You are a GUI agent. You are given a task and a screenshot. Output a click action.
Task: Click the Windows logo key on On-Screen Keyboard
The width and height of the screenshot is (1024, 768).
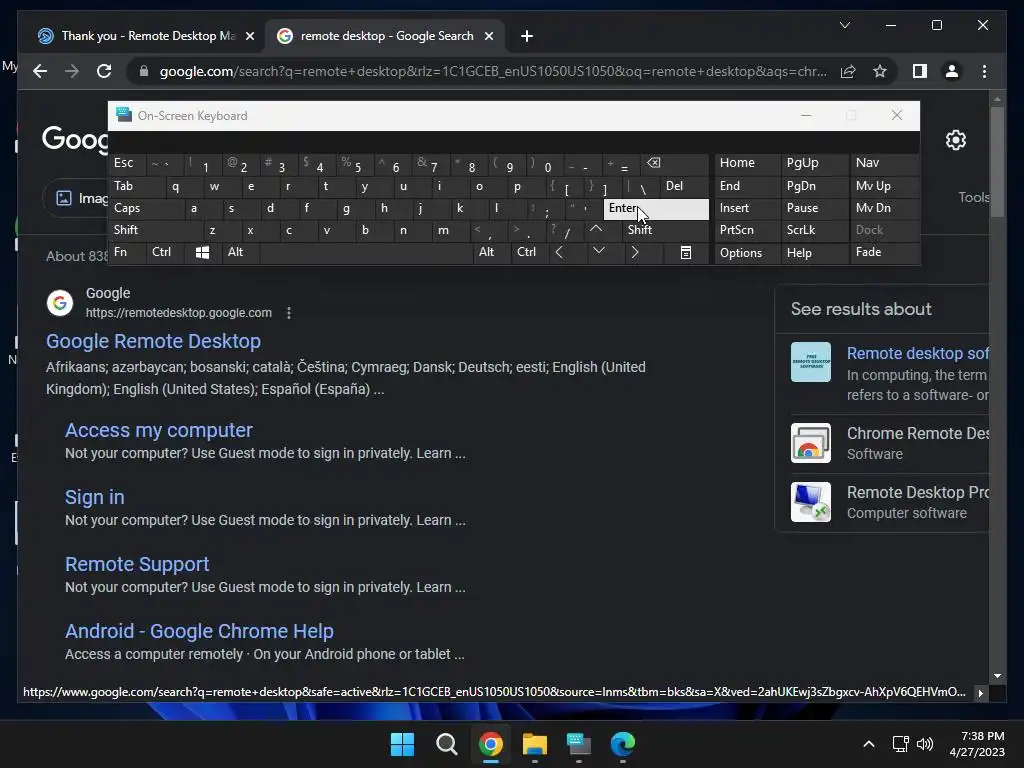202,252
